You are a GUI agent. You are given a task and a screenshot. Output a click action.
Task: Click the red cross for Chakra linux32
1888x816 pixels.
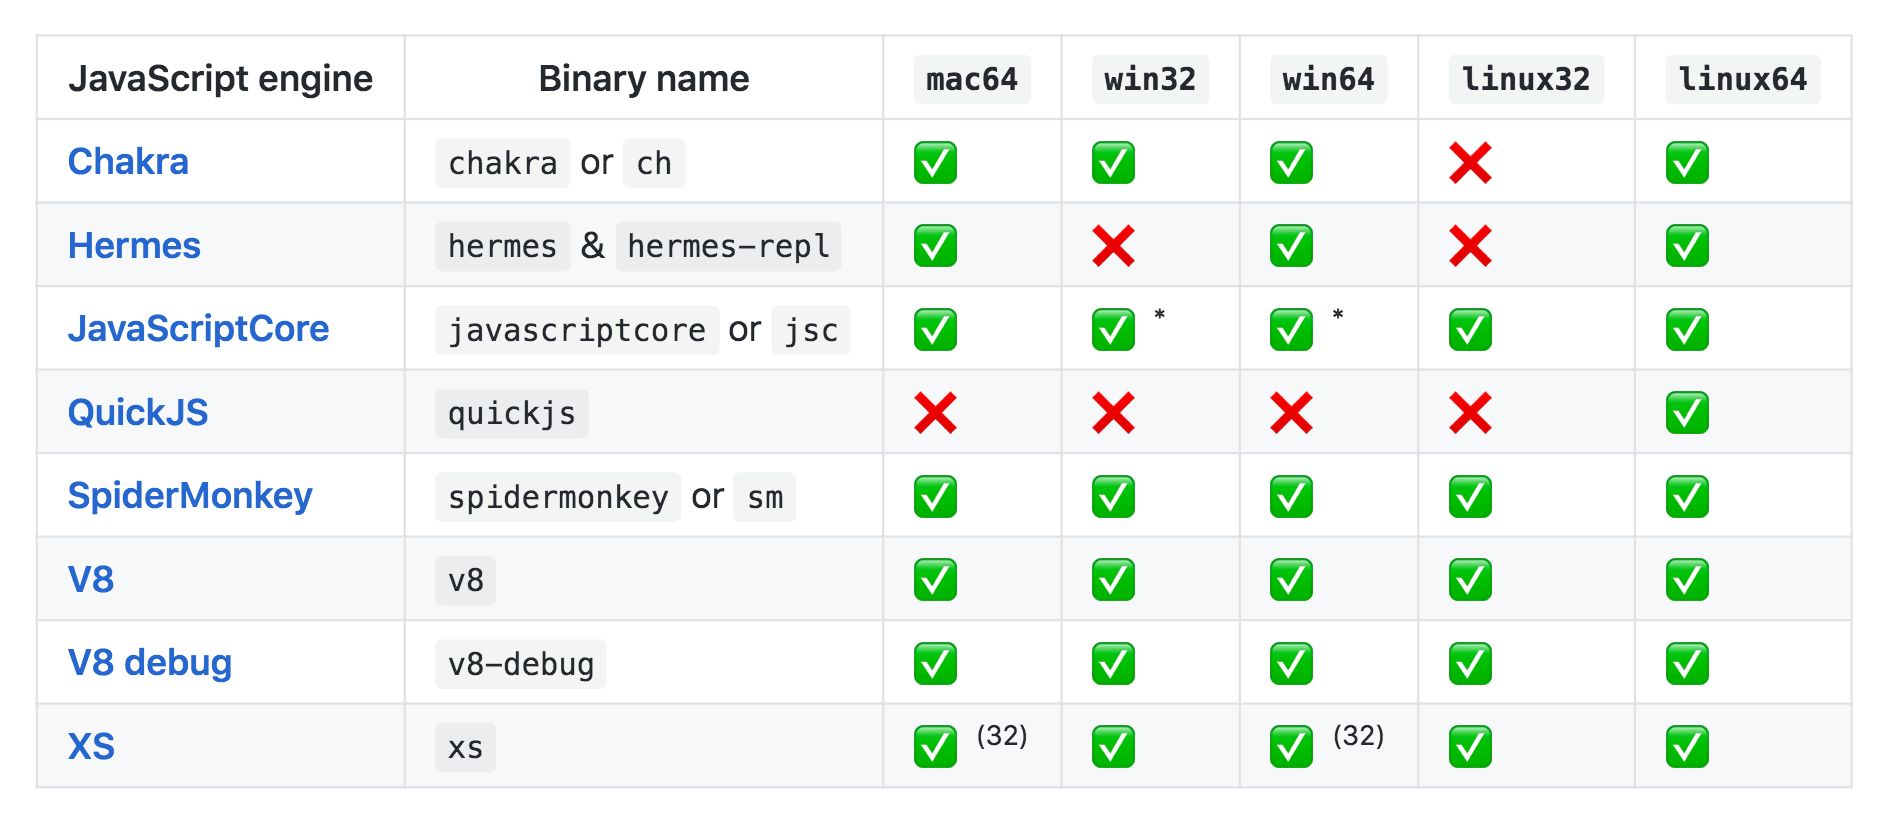1470,163
